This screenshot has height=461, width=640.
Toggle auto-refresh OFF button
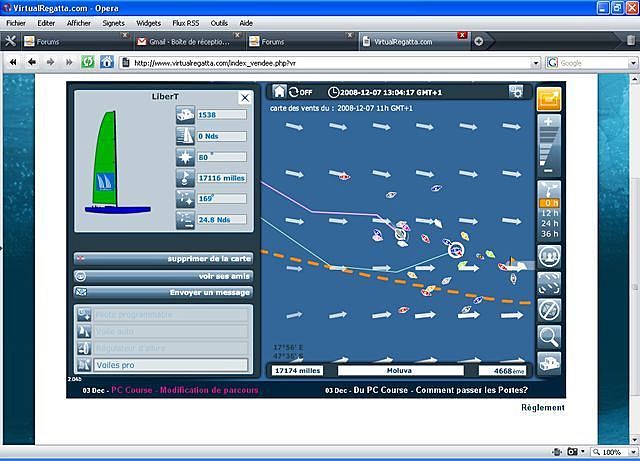tap(300, 92)
